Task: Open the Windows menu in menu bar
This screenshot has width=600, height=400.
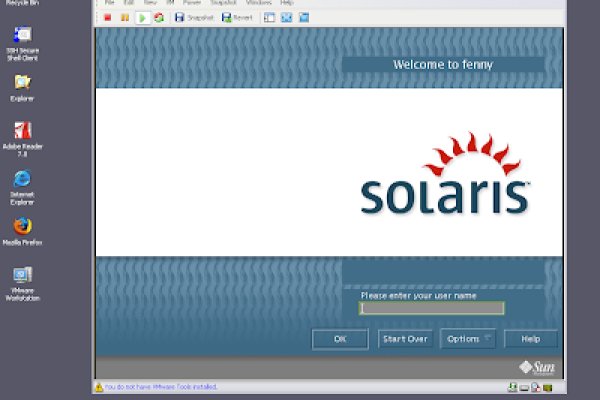Action: pyautogui.click(x=258, y=3)
